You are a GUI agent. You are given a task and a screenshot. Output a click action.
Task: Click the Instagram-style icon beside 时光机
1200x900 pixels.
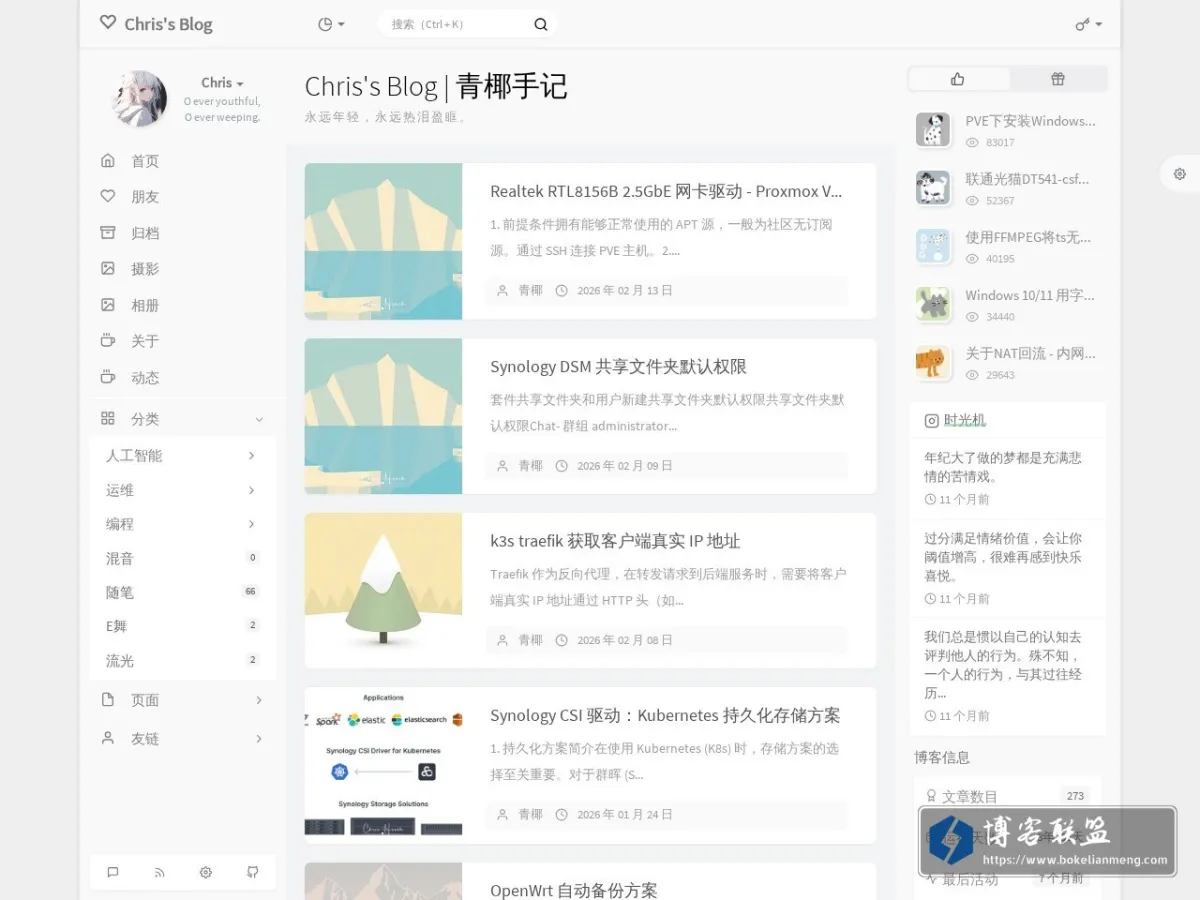(x=931, y=421)
